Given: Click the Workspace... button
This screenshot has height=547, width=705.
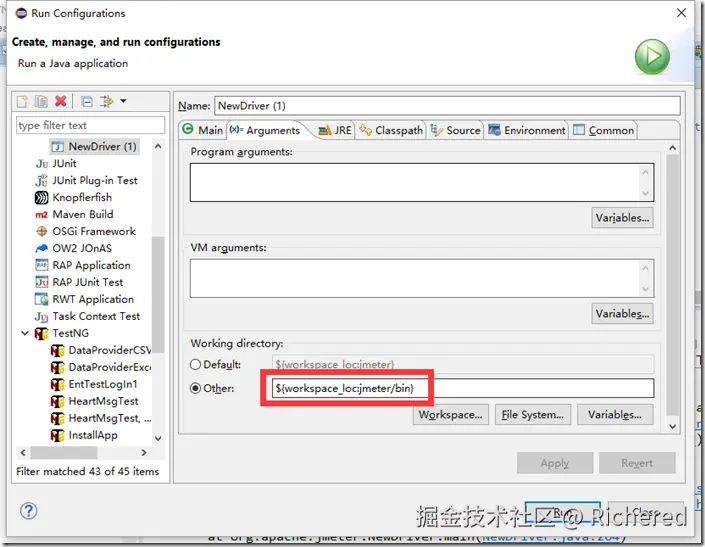Looking at the screenshot, I should pyautogui.click(x=451, y=414).
